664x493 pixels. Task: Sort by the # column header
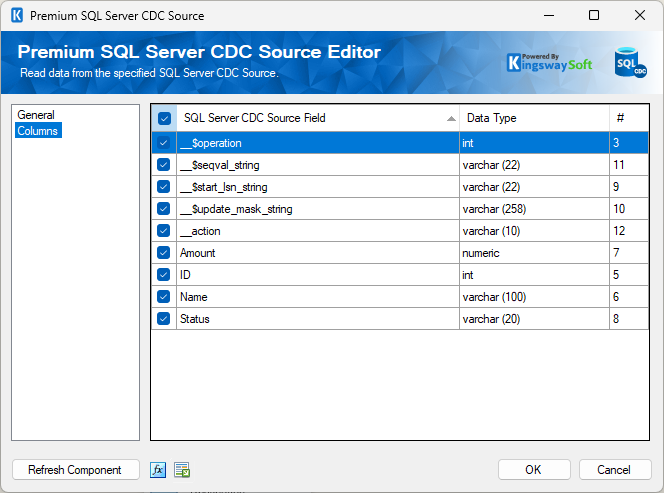click(x=629, y=118)
